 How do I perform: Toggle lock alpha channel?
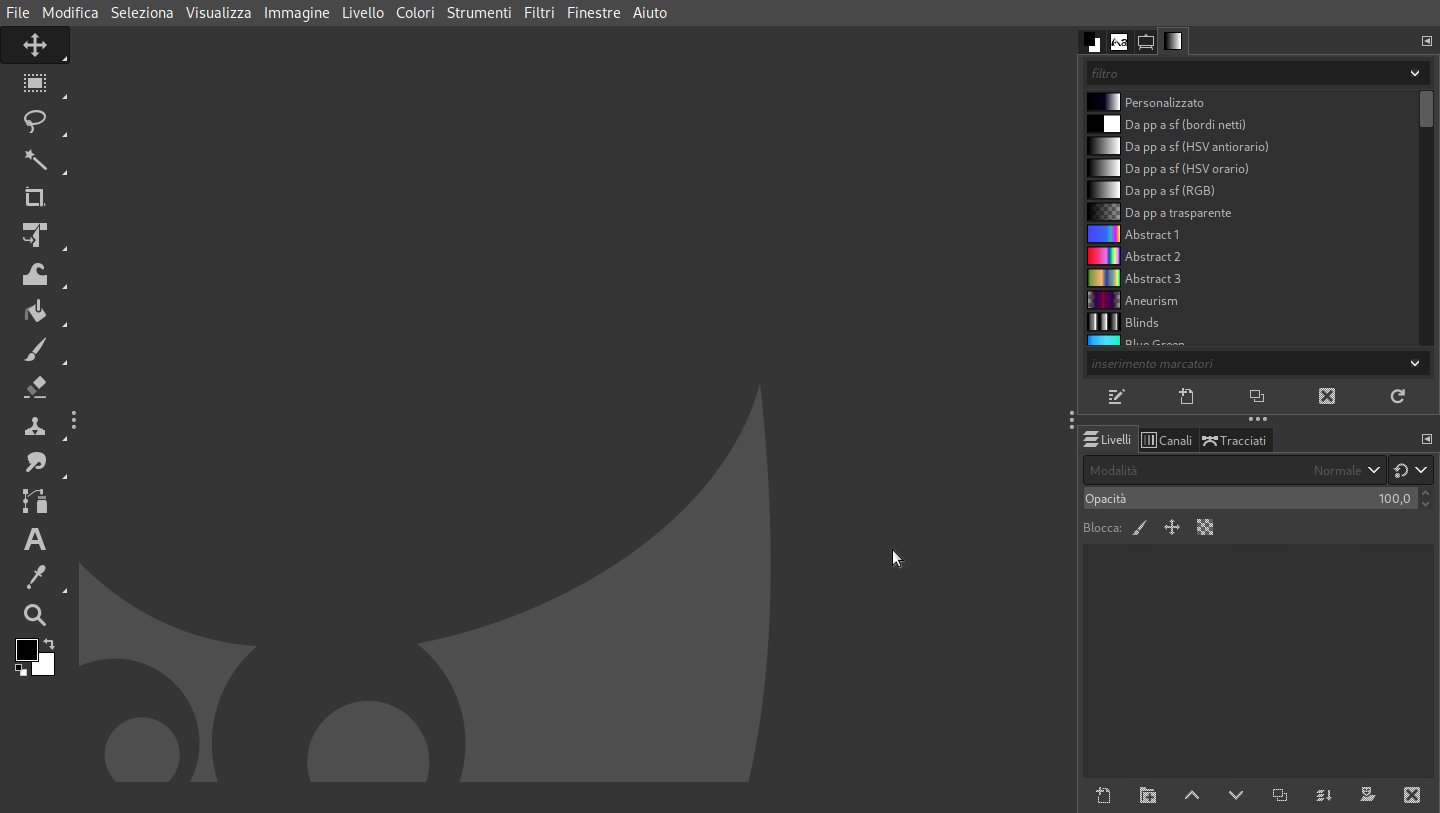(1205, 527)
